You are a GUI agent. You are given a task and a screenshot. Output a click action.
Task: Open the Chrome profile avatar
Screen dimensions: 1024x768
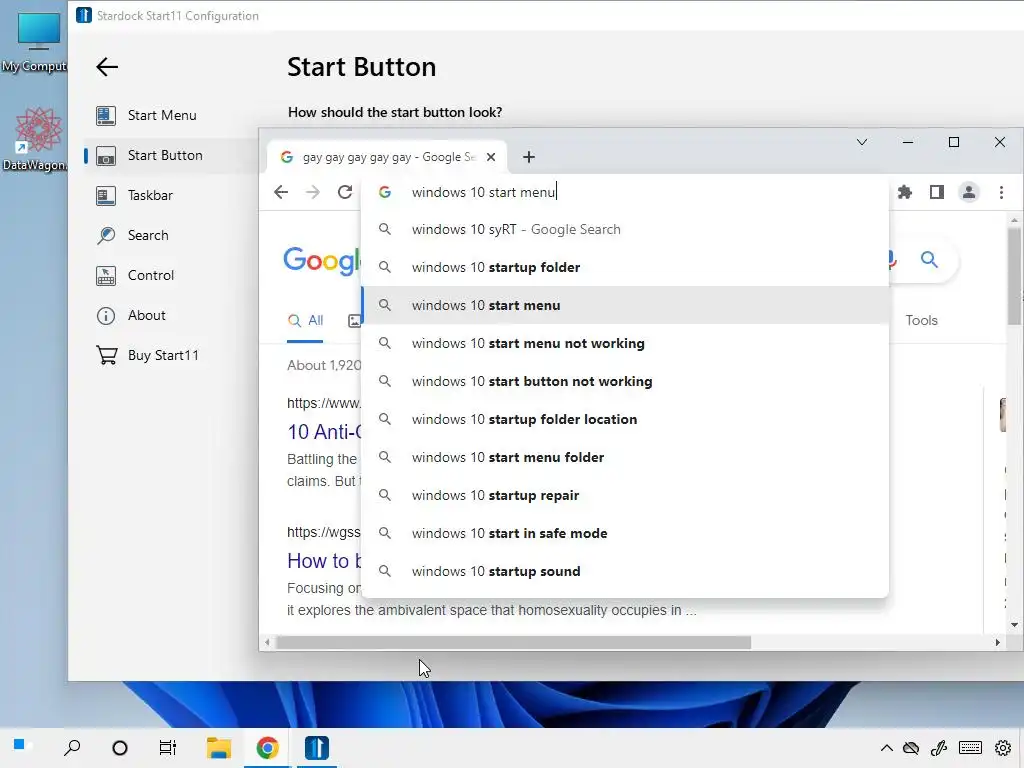[968, 192]
